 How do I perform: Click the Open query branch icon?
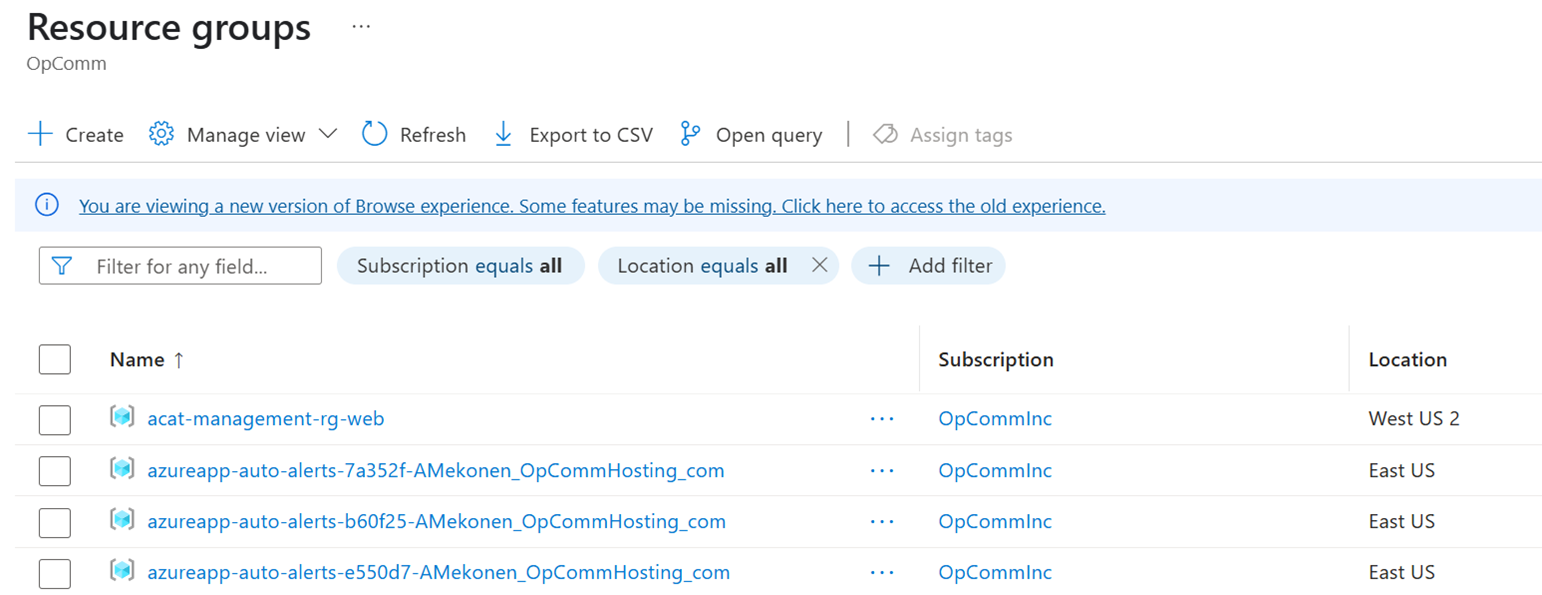click(x=690, y=134)
